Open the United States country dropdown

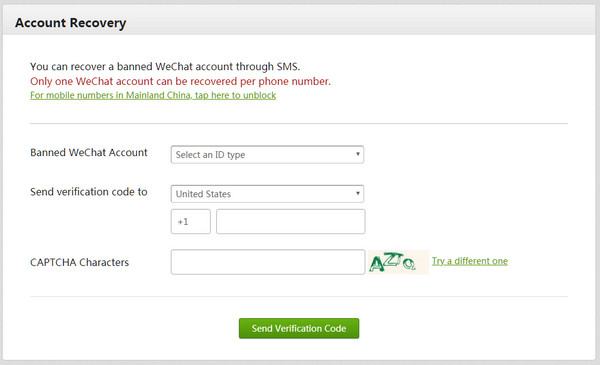coord(267,194)
